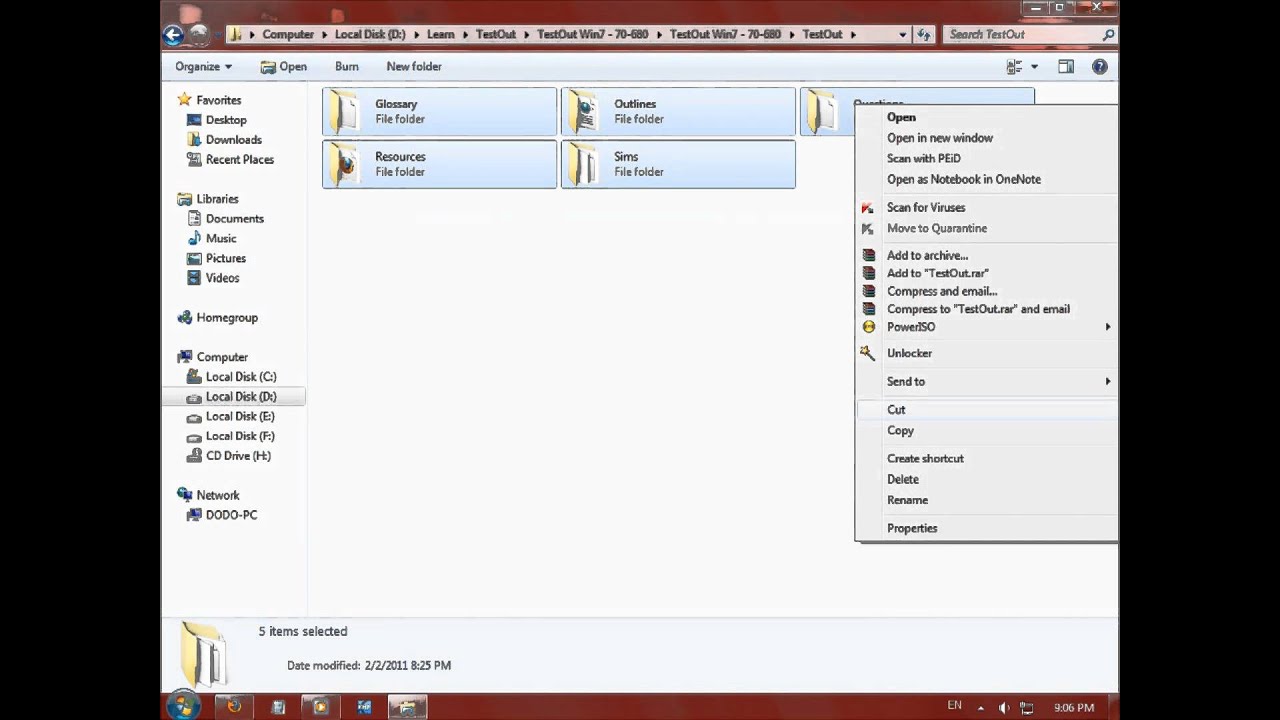Click the search magnifier icon

[1108, 35]
